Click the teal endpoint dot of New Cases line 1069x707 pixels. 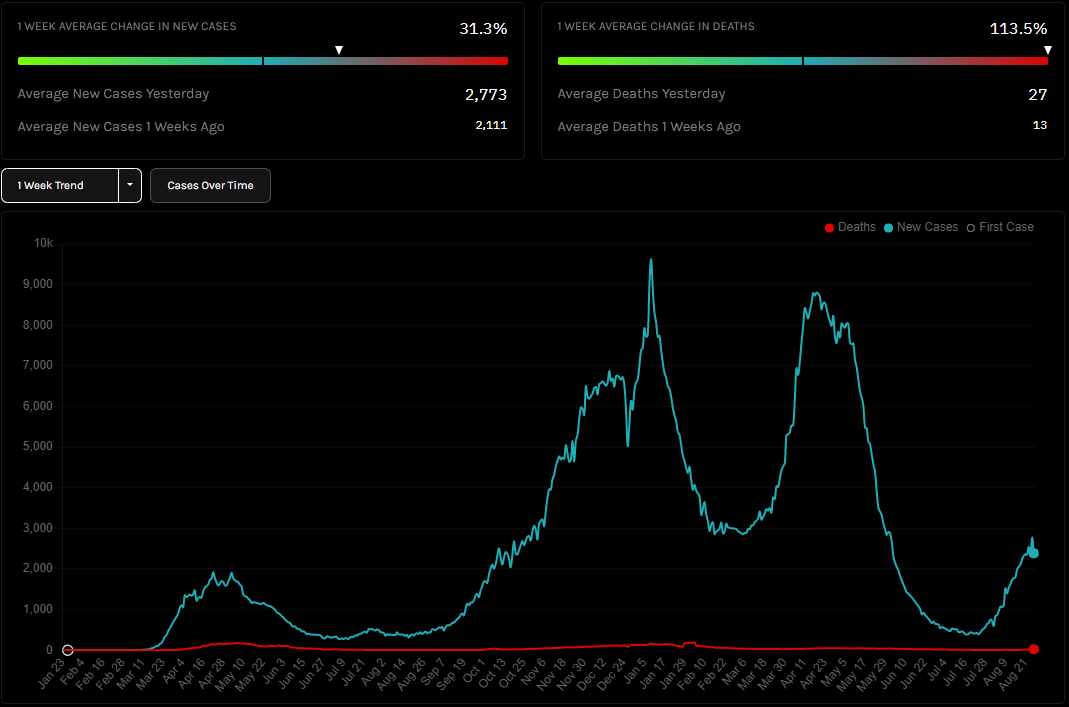[x=1034, y=553]
